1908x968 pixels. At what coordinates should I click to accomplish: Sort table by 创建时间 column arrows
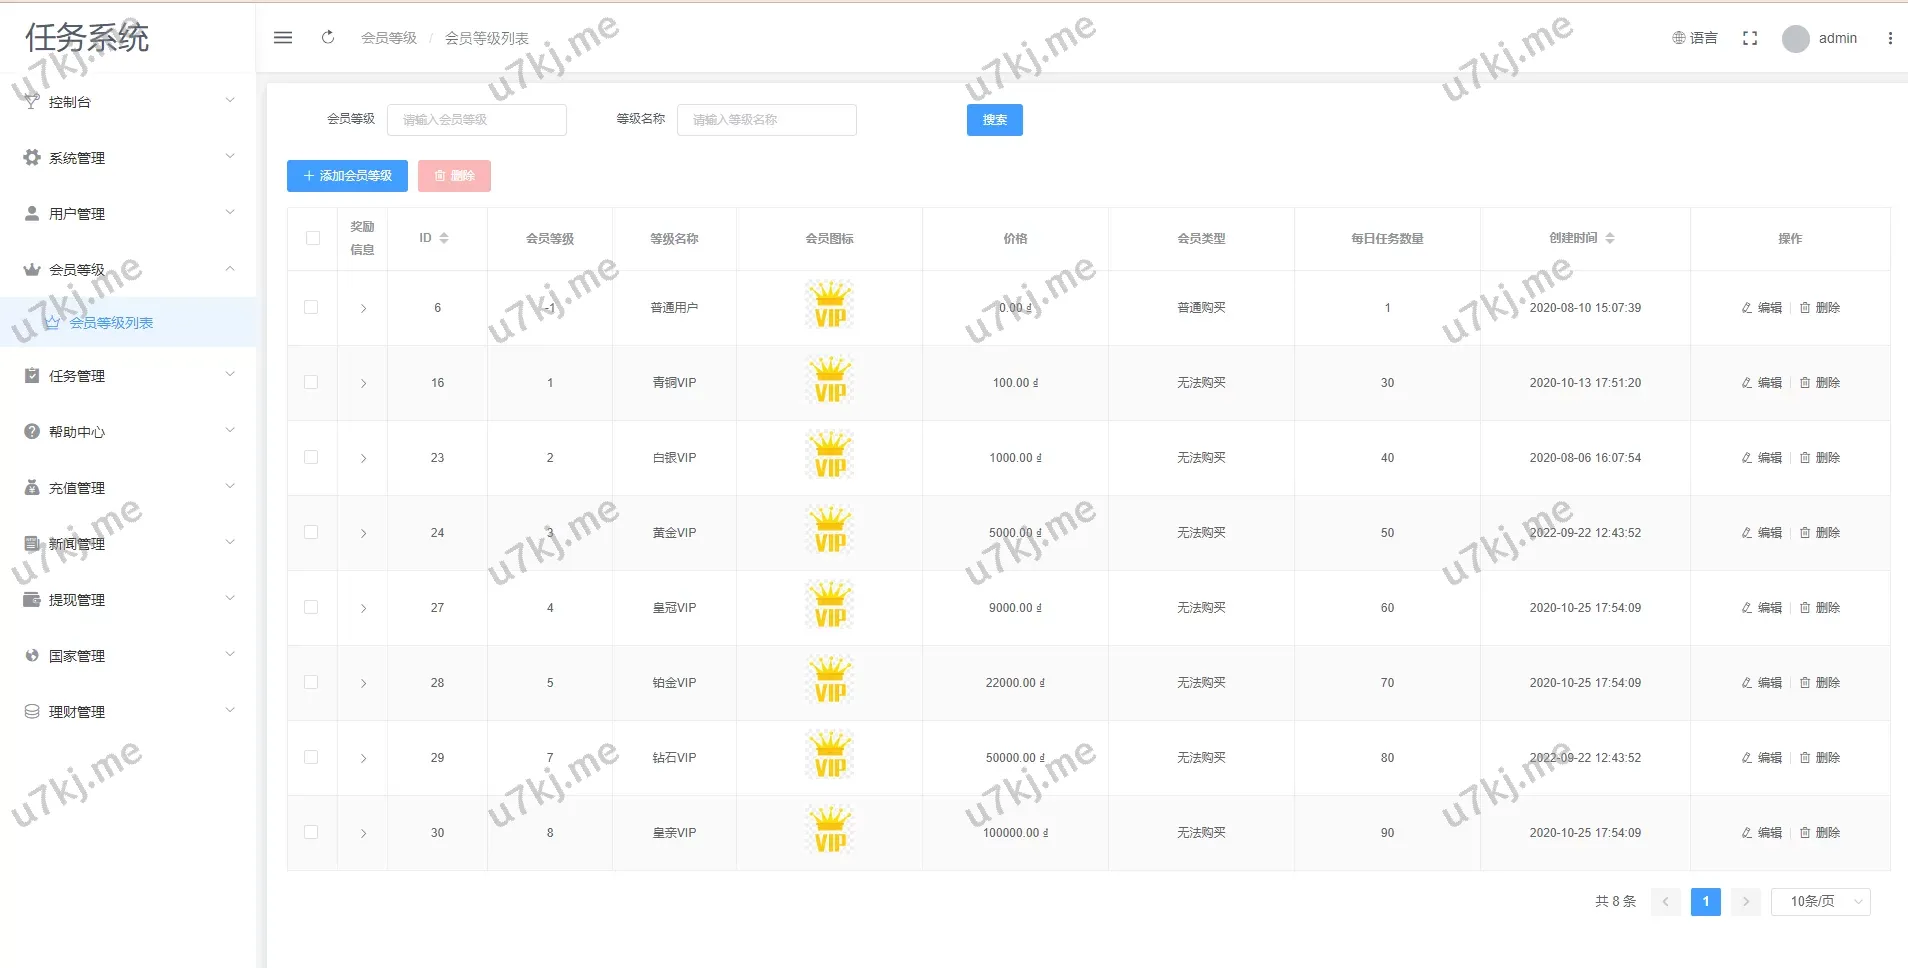[1610, 238]
